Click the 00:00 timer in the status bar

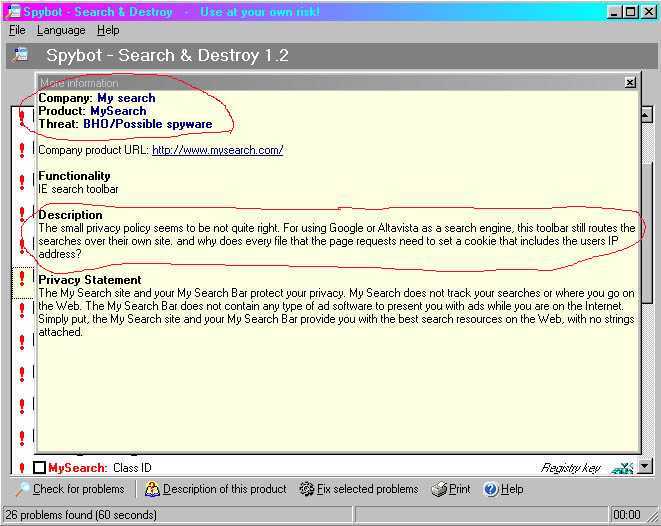(x=626, y=515)
